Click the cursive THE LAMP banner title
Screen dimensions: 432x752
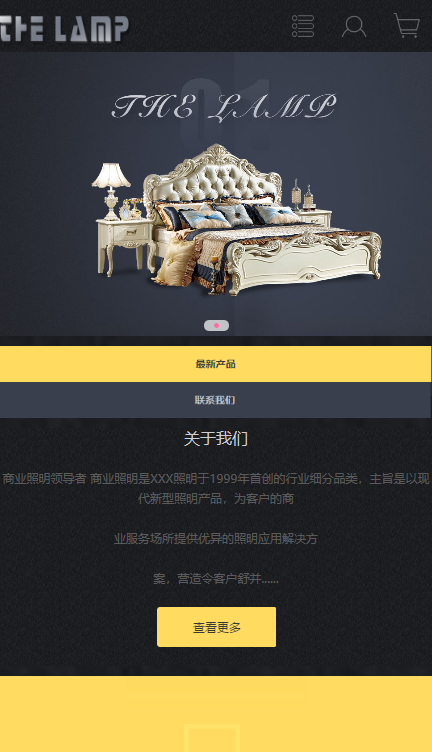tap(223, 106)
